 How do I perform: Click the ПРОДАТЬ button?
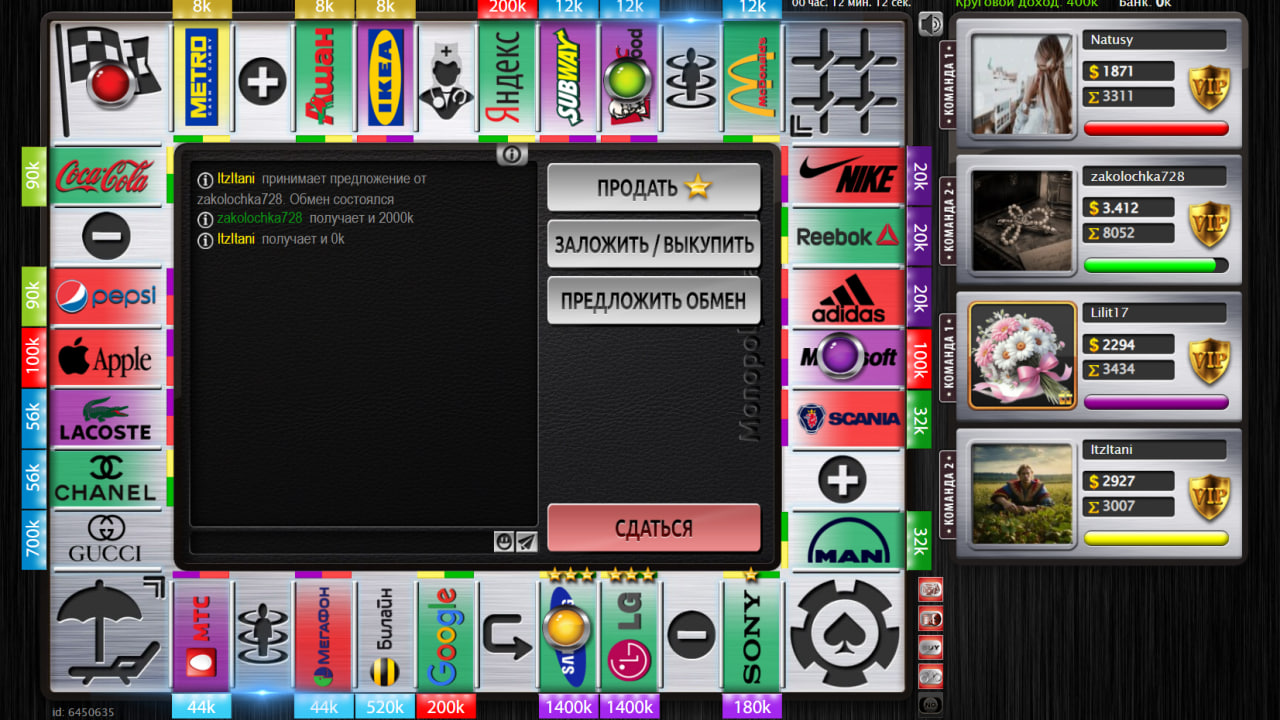tap(654, 187)
